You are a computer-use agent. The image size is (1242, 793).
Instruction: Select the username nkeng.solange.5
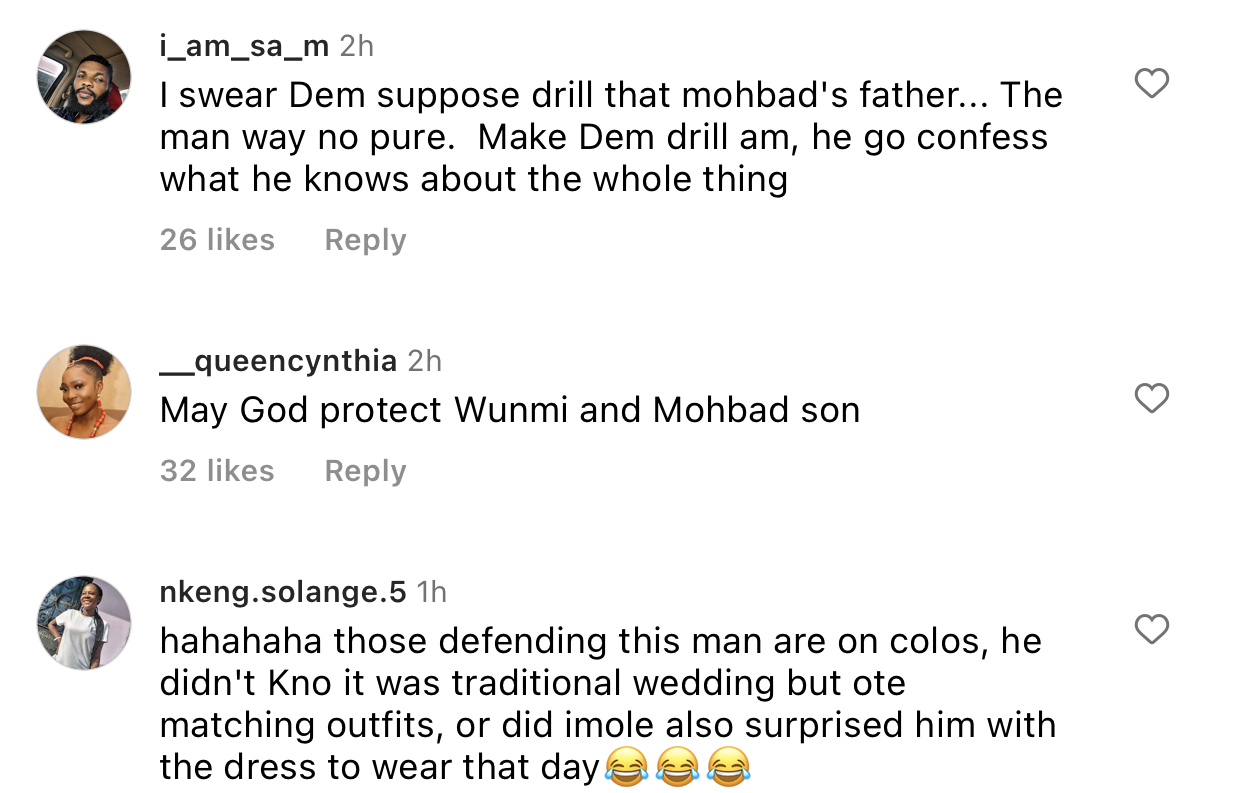click(282, 592)
